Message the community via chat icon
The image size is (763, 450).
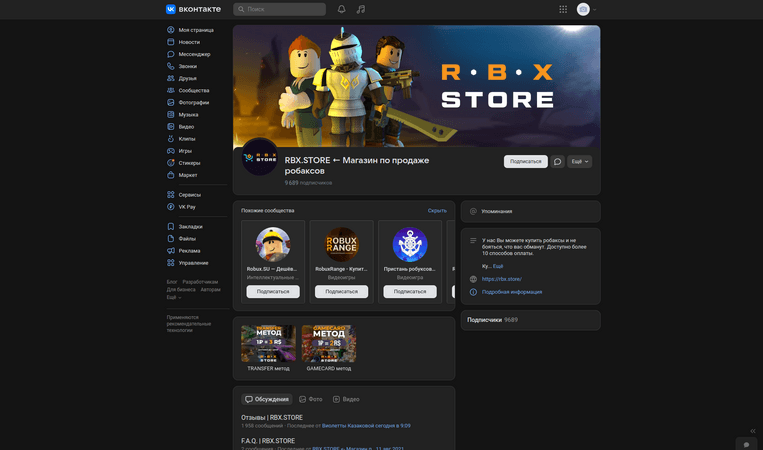coord(558,162)
